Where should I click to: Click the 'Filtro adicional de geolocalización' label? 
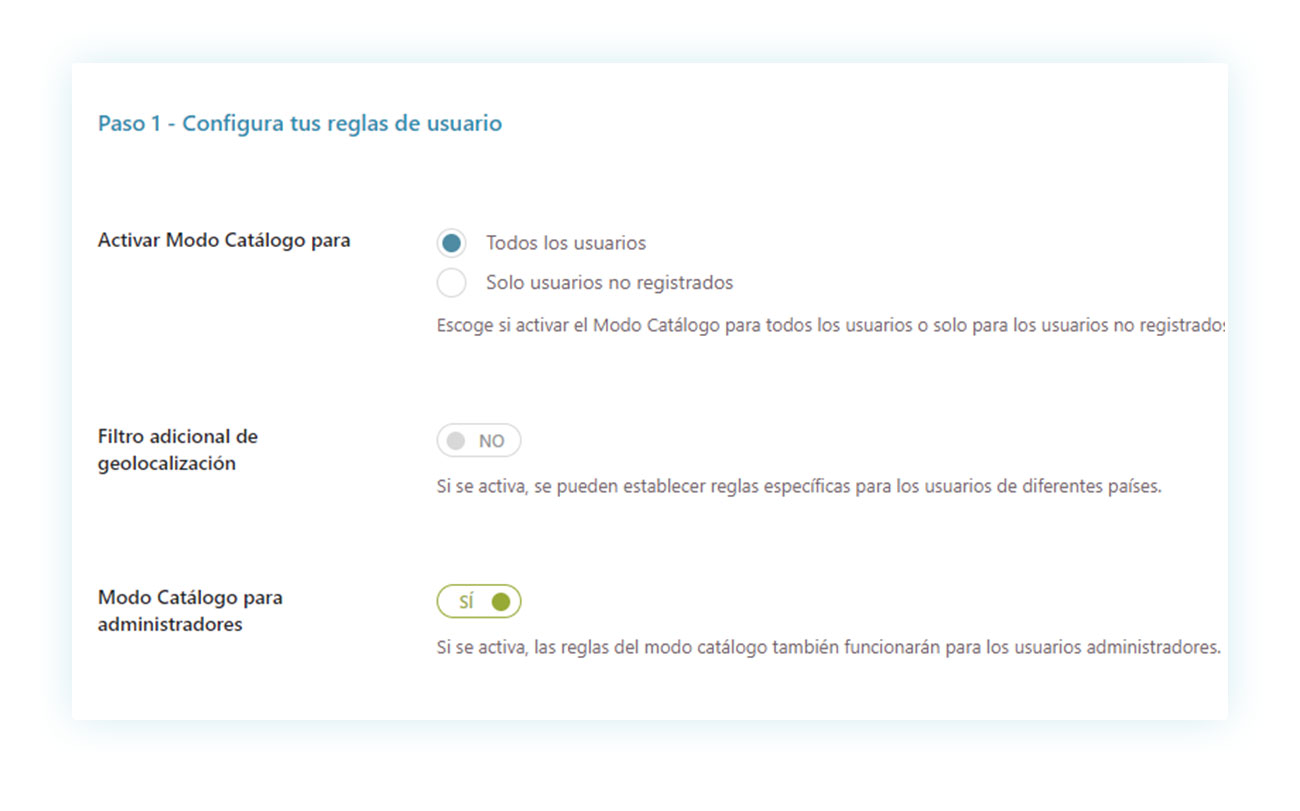[x=178, y=450]
